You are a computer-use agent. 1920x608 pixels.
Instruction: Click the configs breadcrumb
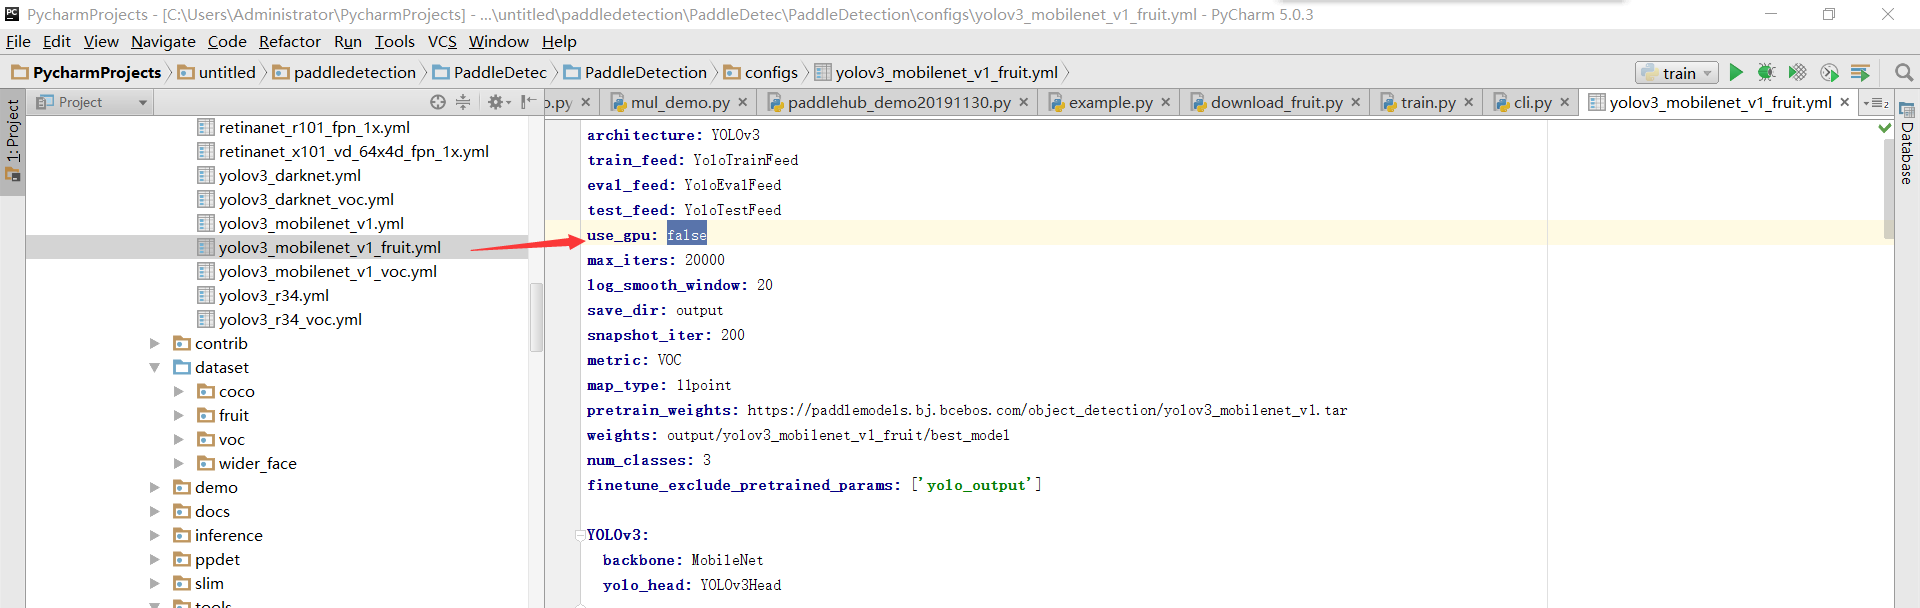pos(760,72)
